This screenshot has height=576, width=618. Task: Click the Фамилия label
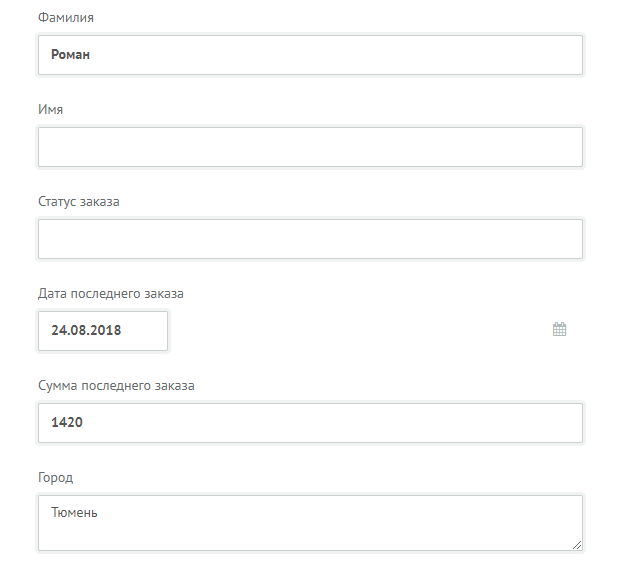point(66,18)
